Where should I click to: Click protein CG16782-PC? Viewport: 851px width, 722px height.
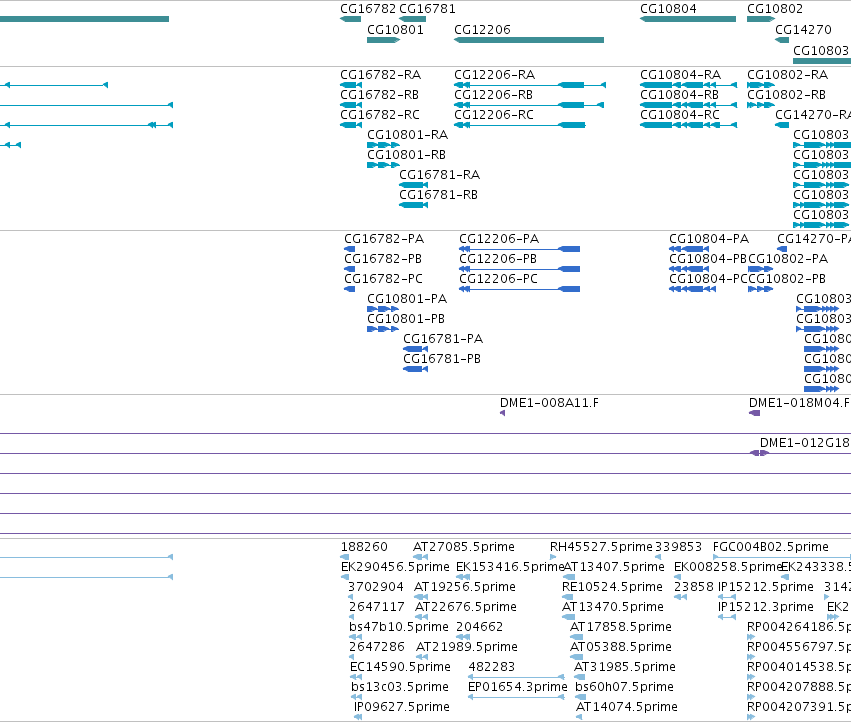384,280
